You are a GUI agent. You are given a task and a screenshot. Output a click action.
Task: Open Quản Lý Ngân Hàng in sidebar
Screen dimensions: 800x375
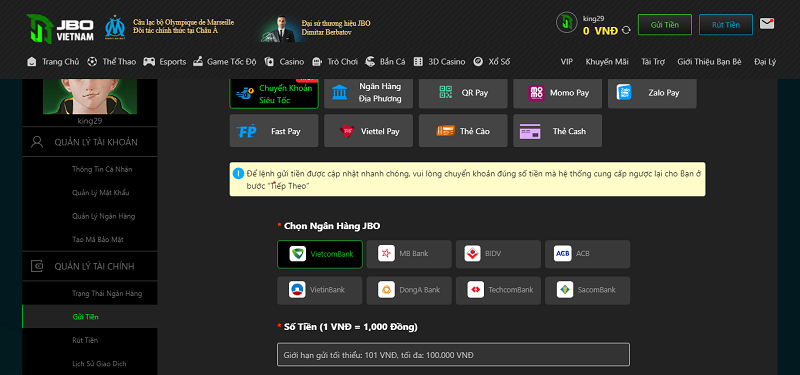104,216
